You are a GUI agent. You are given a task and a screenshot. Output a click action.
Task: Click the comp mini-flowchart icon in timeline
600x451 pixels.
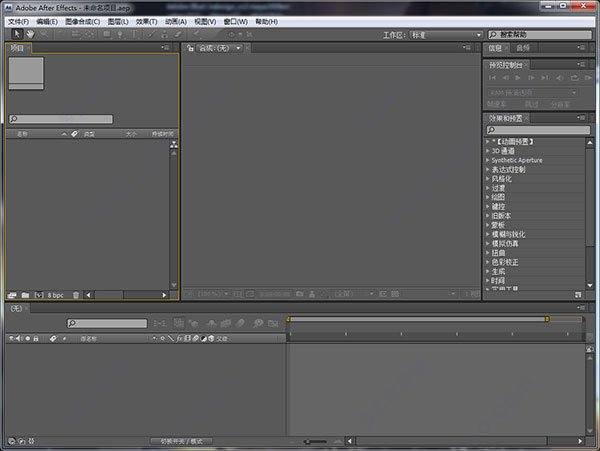pyautogui.click(x=160, y=324)
